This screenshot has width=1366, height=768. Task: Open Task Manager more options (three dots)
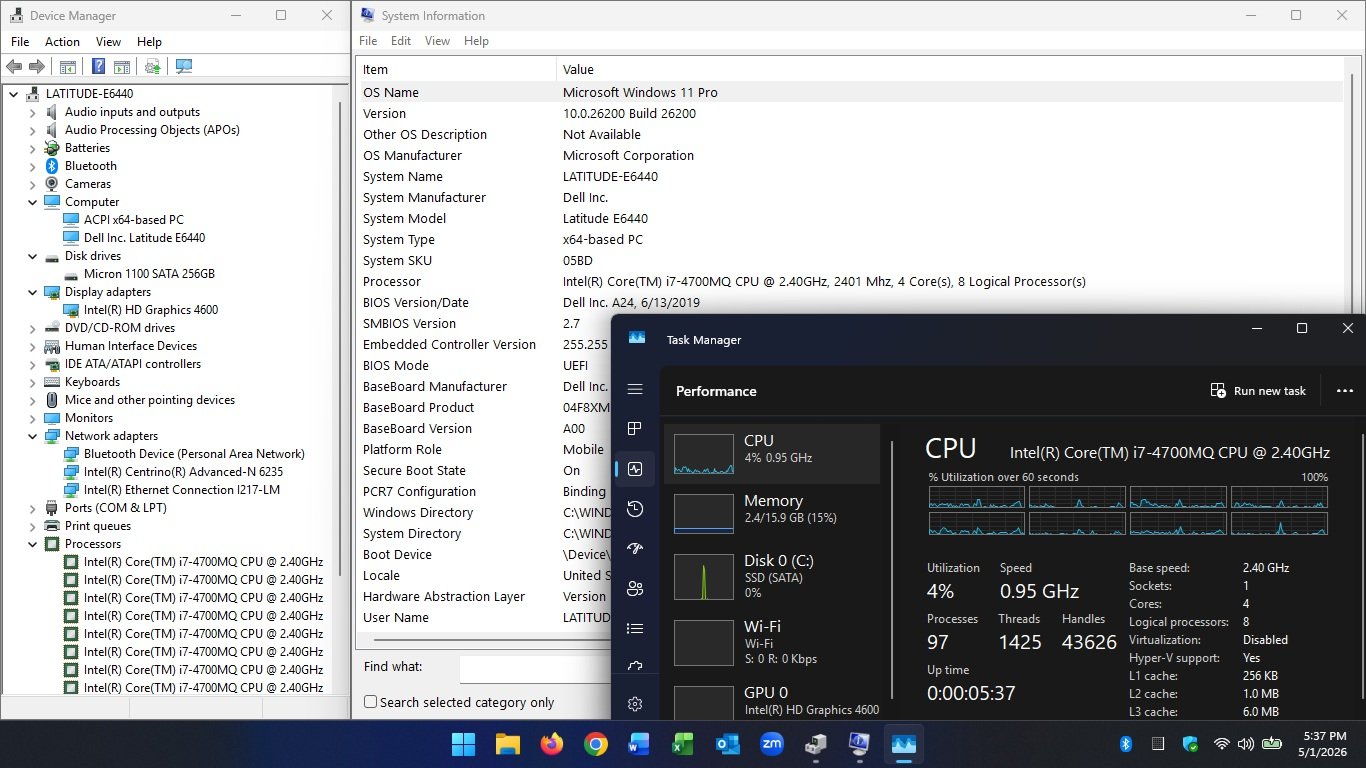[x=1344, y=391]
